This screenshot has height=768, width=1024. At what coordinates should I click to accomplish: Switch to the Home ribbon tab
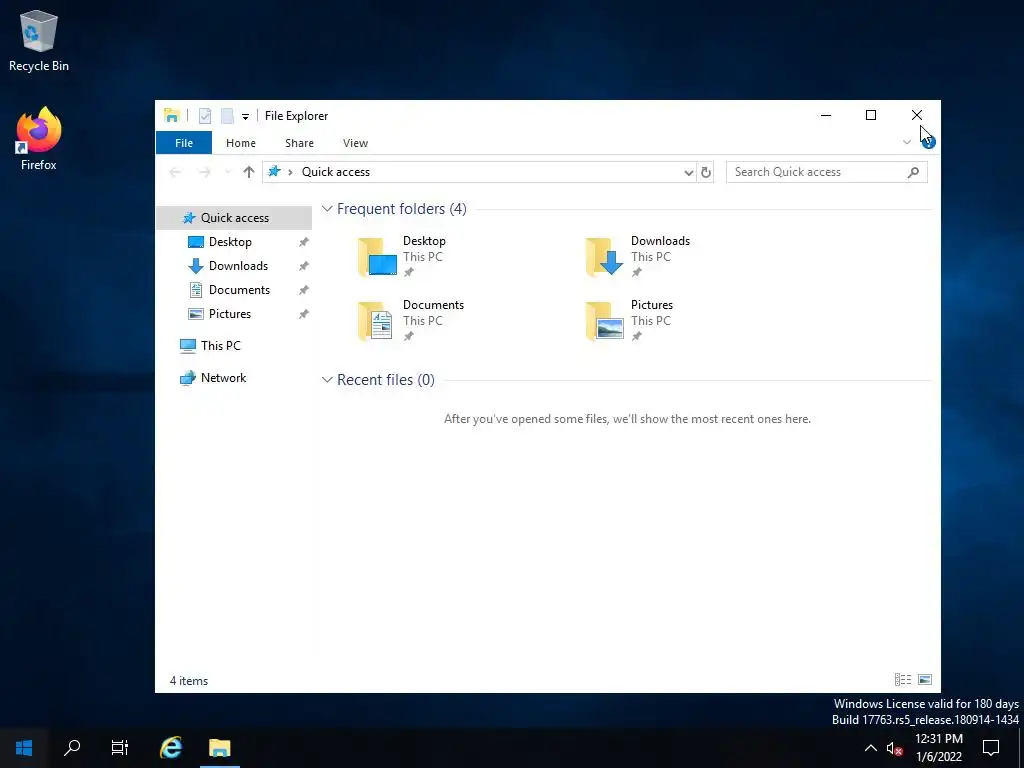(x=241, y=143)
